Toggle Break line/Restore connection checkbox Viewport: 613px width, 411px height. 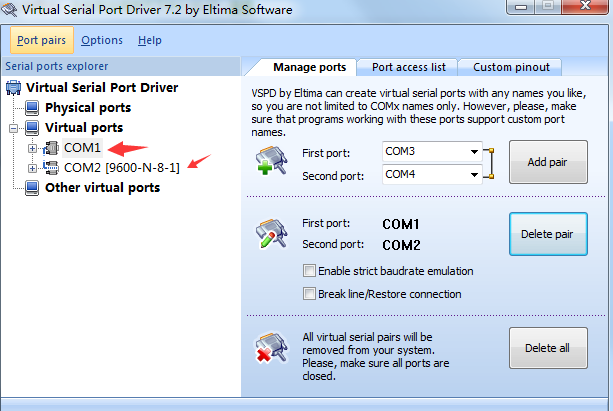pos(309,294)
